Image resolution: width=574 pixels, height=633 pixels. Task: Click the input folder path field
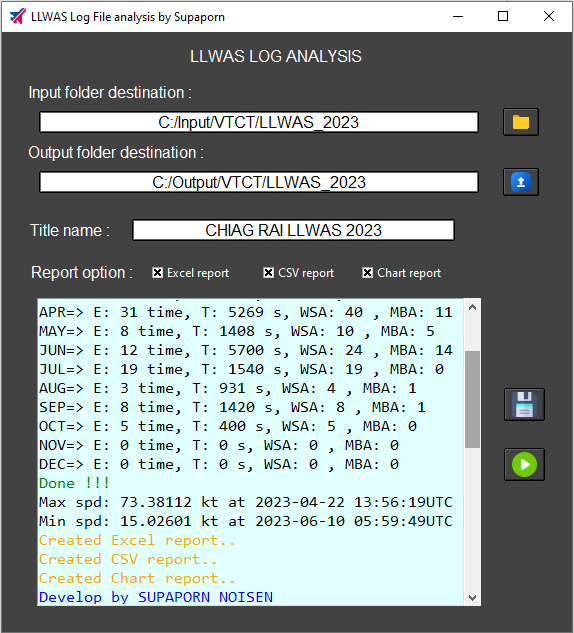click(x=259, y=122)
